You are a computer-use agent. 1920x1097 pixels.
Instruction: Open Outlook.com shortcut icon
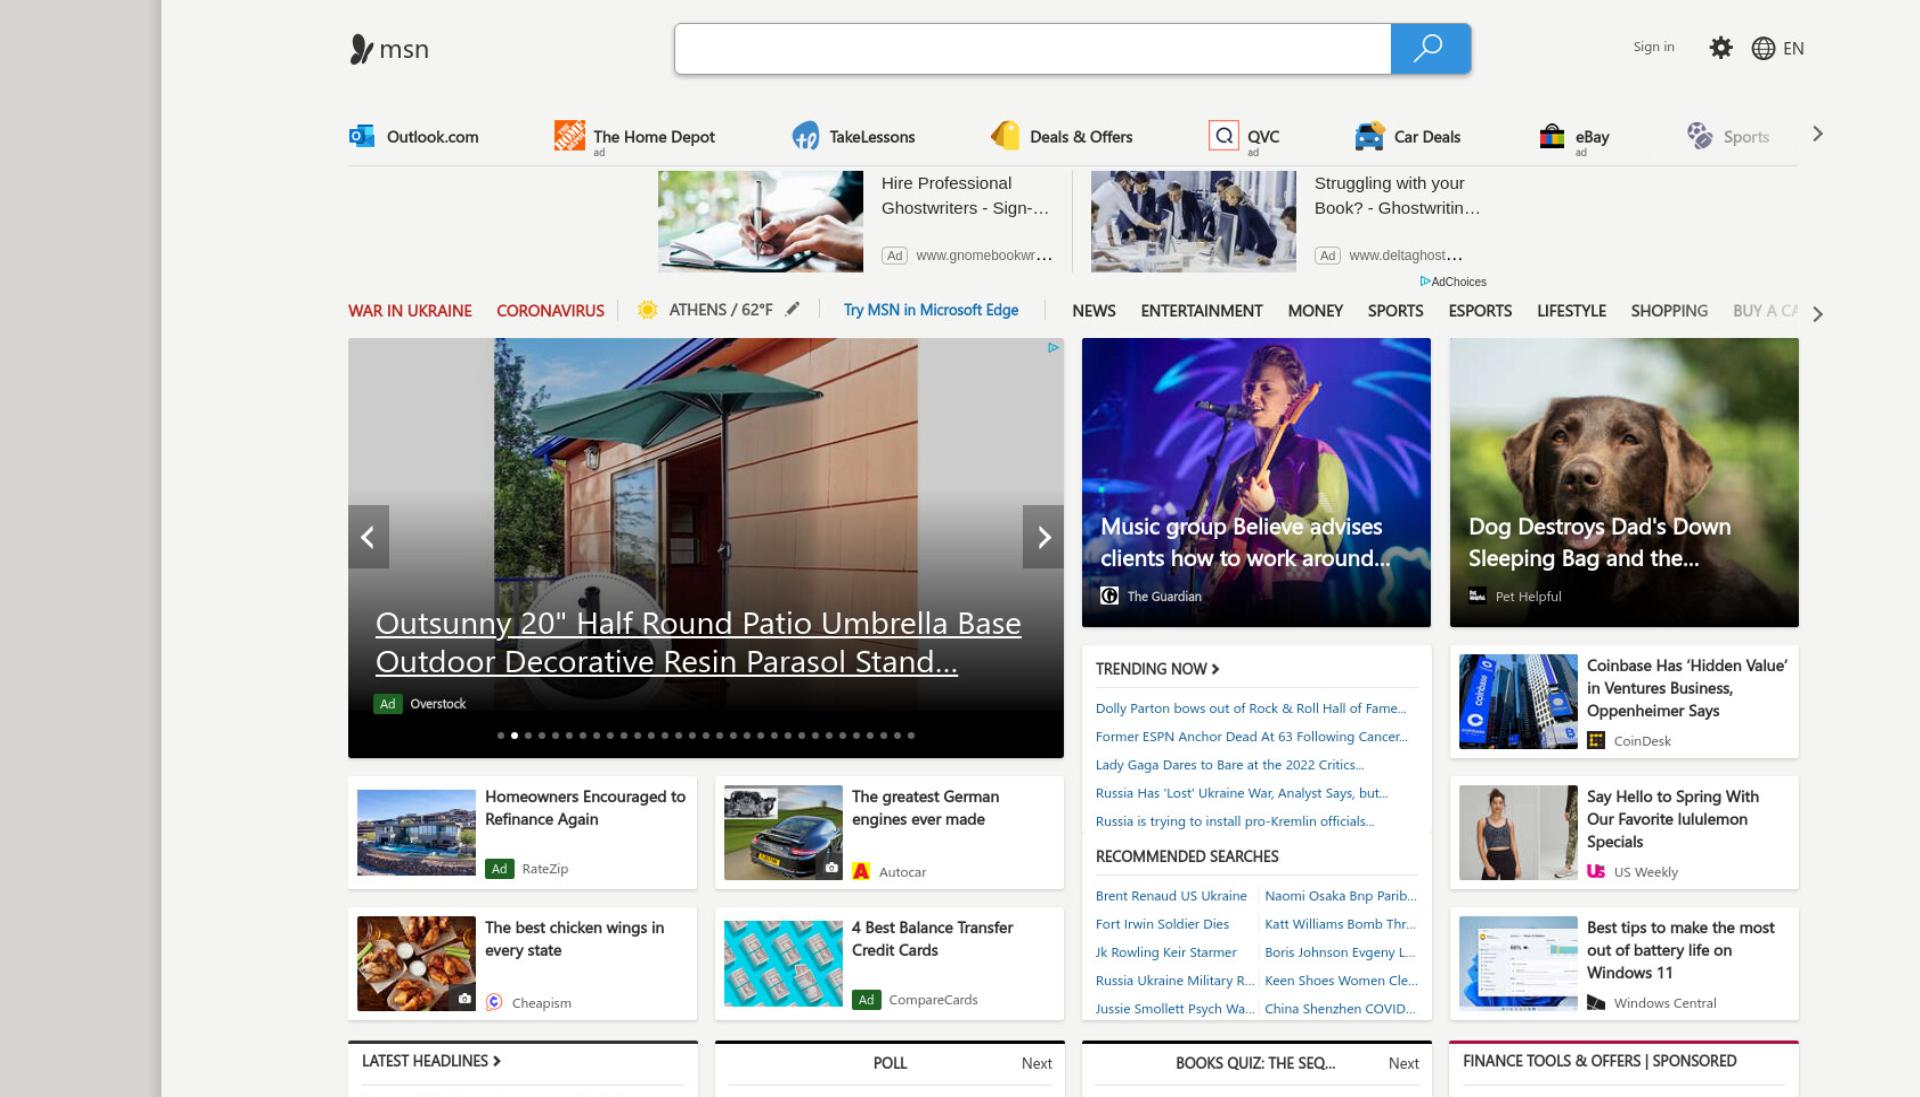pyautogui.click(x=361, y=136)
